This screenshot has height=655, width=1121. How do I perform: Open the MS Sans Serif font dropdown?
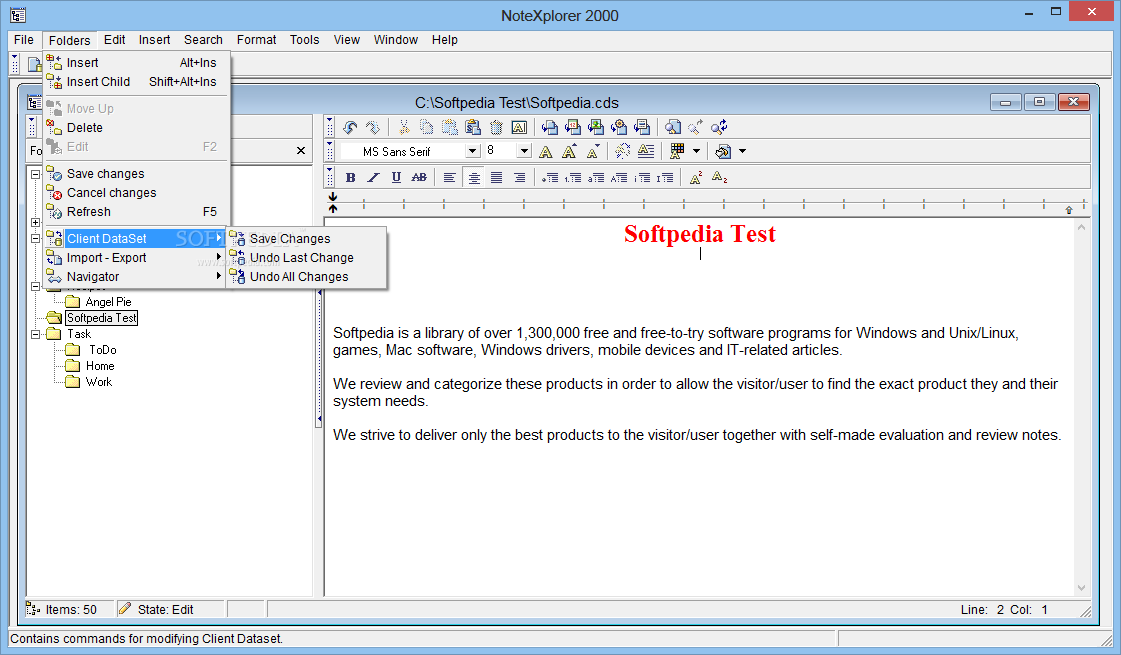pyautogui.click(x=472, y=152)
